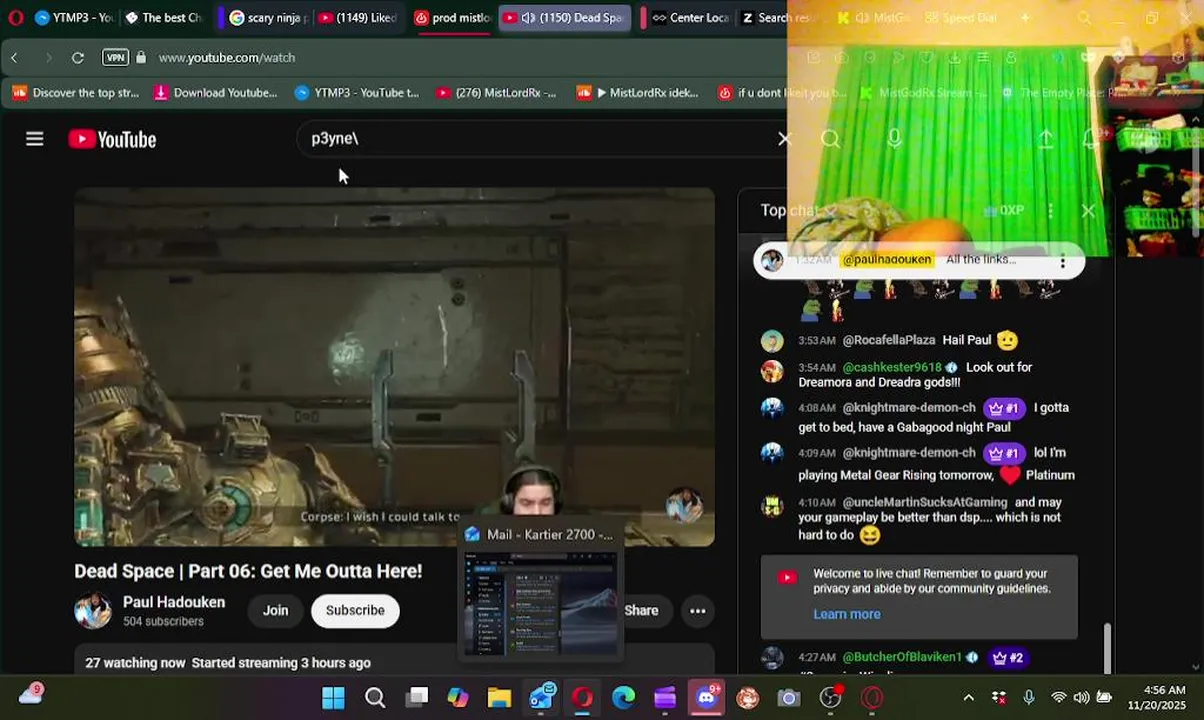This screenshot has width=1204, height=720.
Task: Open Discover the top str... bookmark
Action: pos(76,93)
